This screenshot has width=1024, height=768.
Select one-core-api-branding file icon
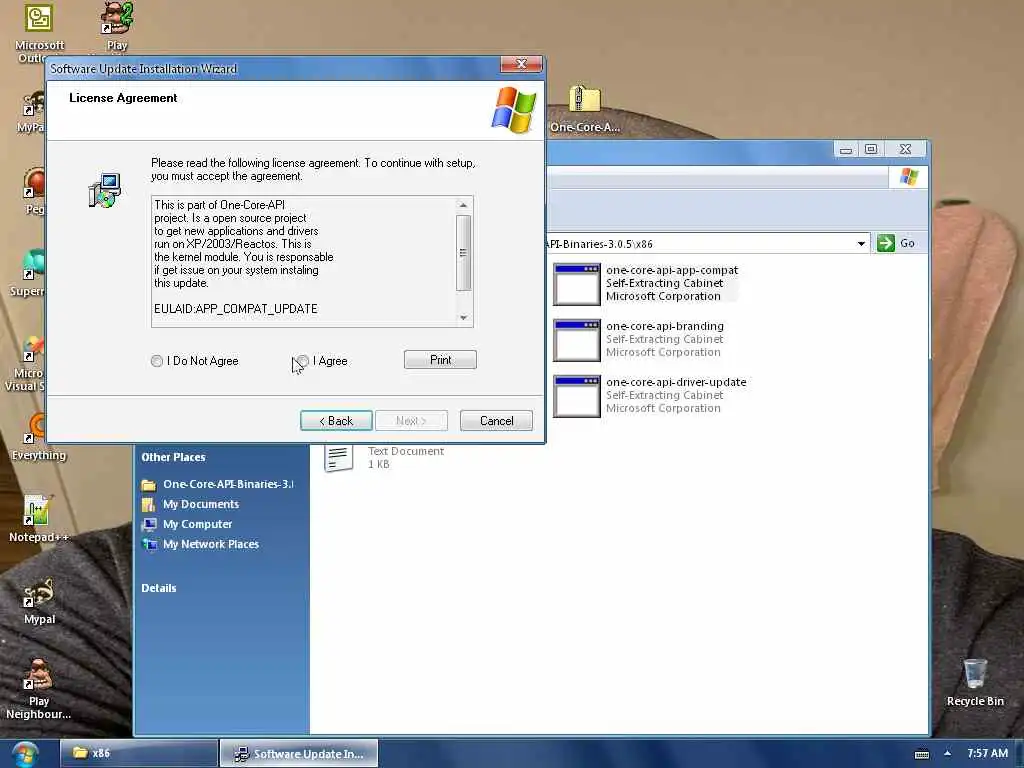coord(577,340)
